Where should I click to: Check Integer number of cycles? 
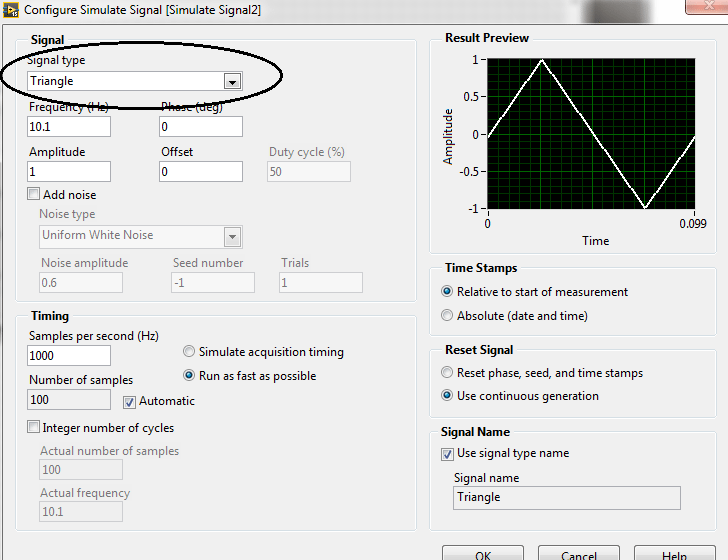(33, 427)
